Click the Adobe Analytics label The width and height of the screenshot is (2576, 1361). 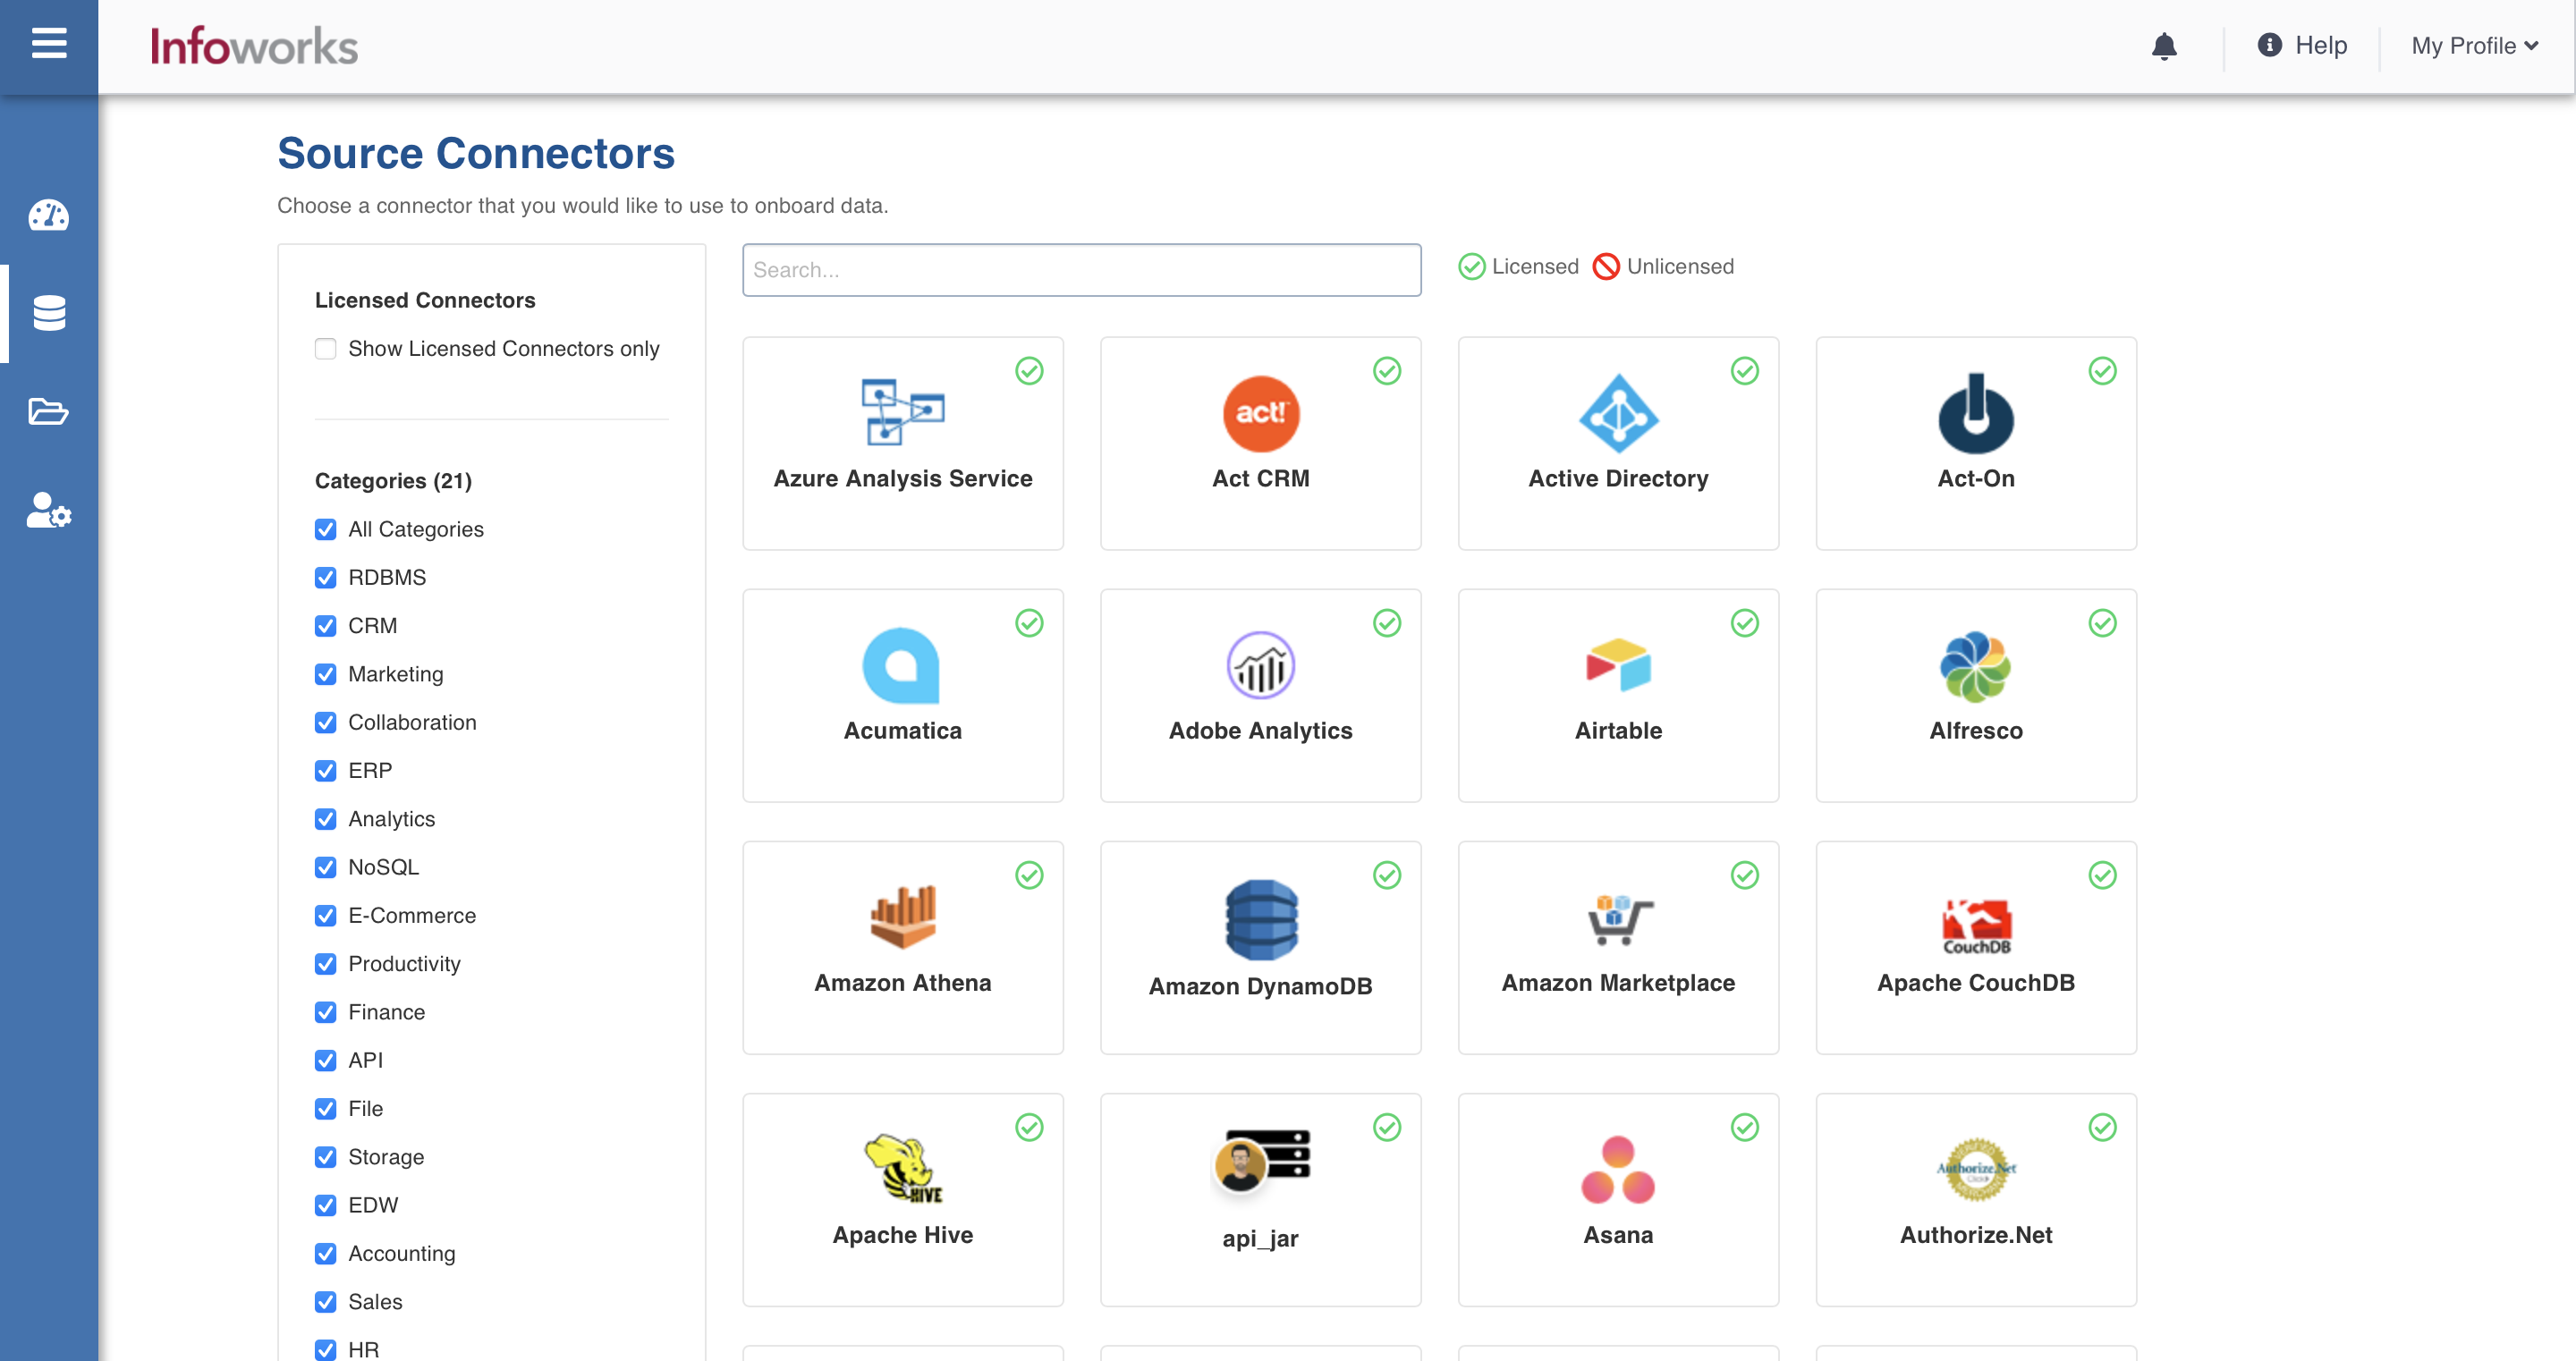point(1260,731)
